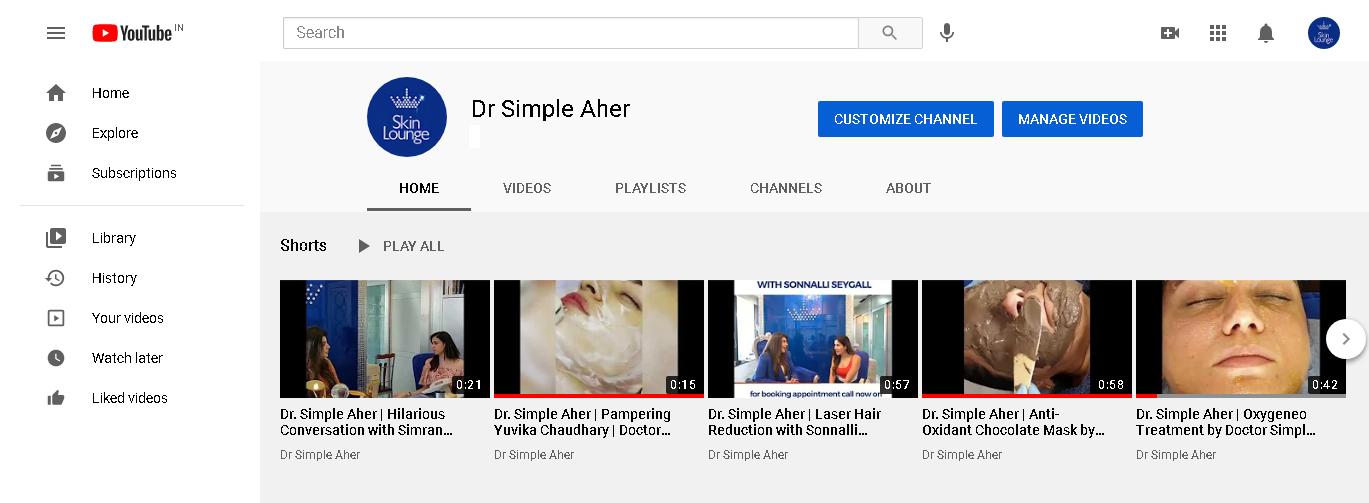Click the 0:58 duration badge
This screenshot has width=1369, height=503.
[x=1110, y=385]
